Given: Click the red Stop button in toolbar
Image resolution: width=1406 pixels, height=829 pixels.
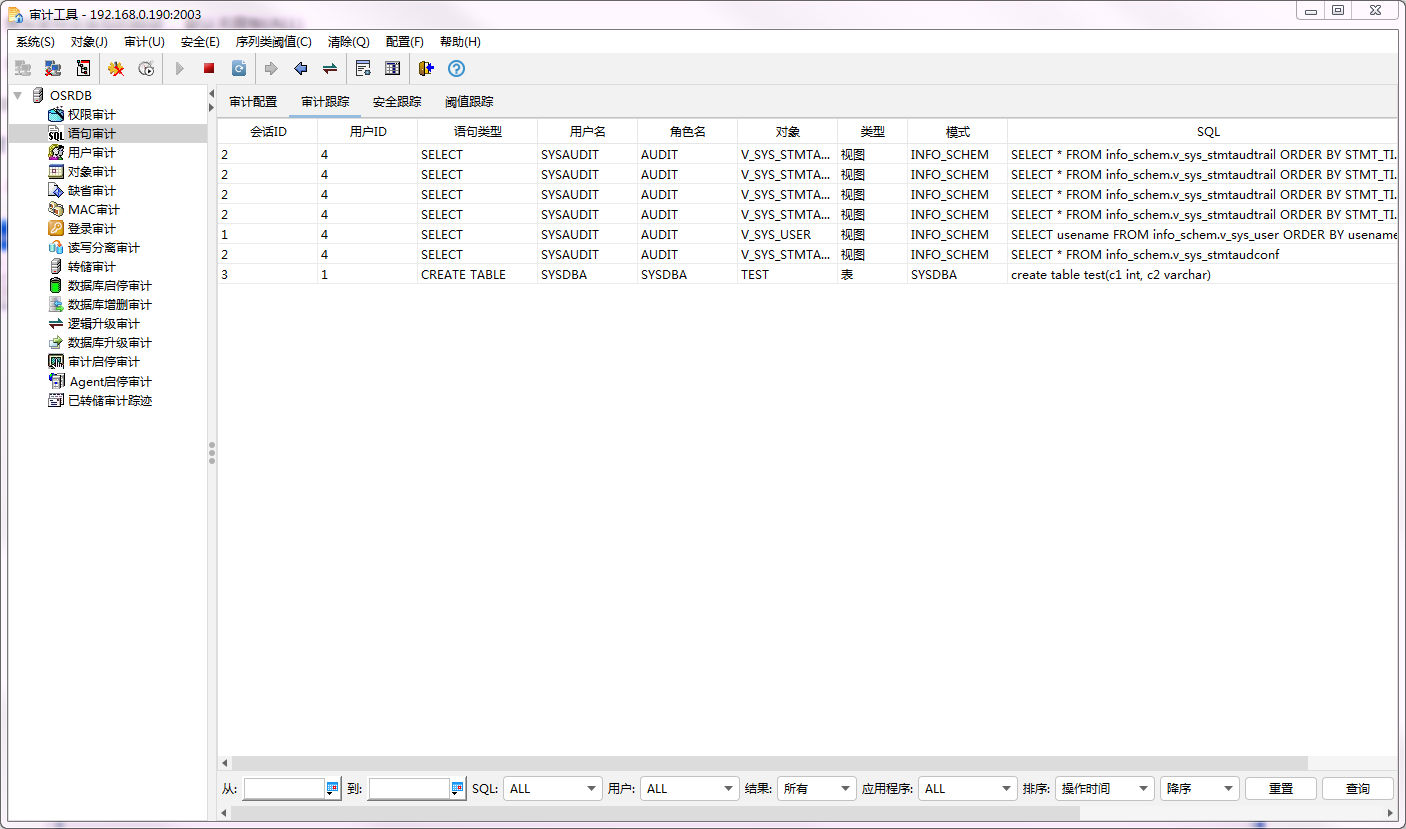Looking at the screenshot, I should pos(209,68).
